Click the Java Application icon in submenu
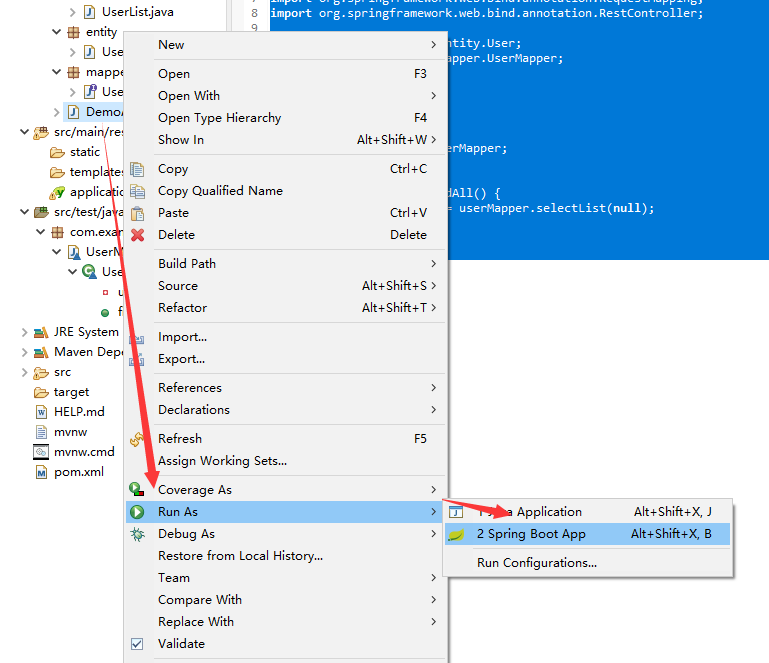This screenshot has height=663, width=769. pos(456,512)
